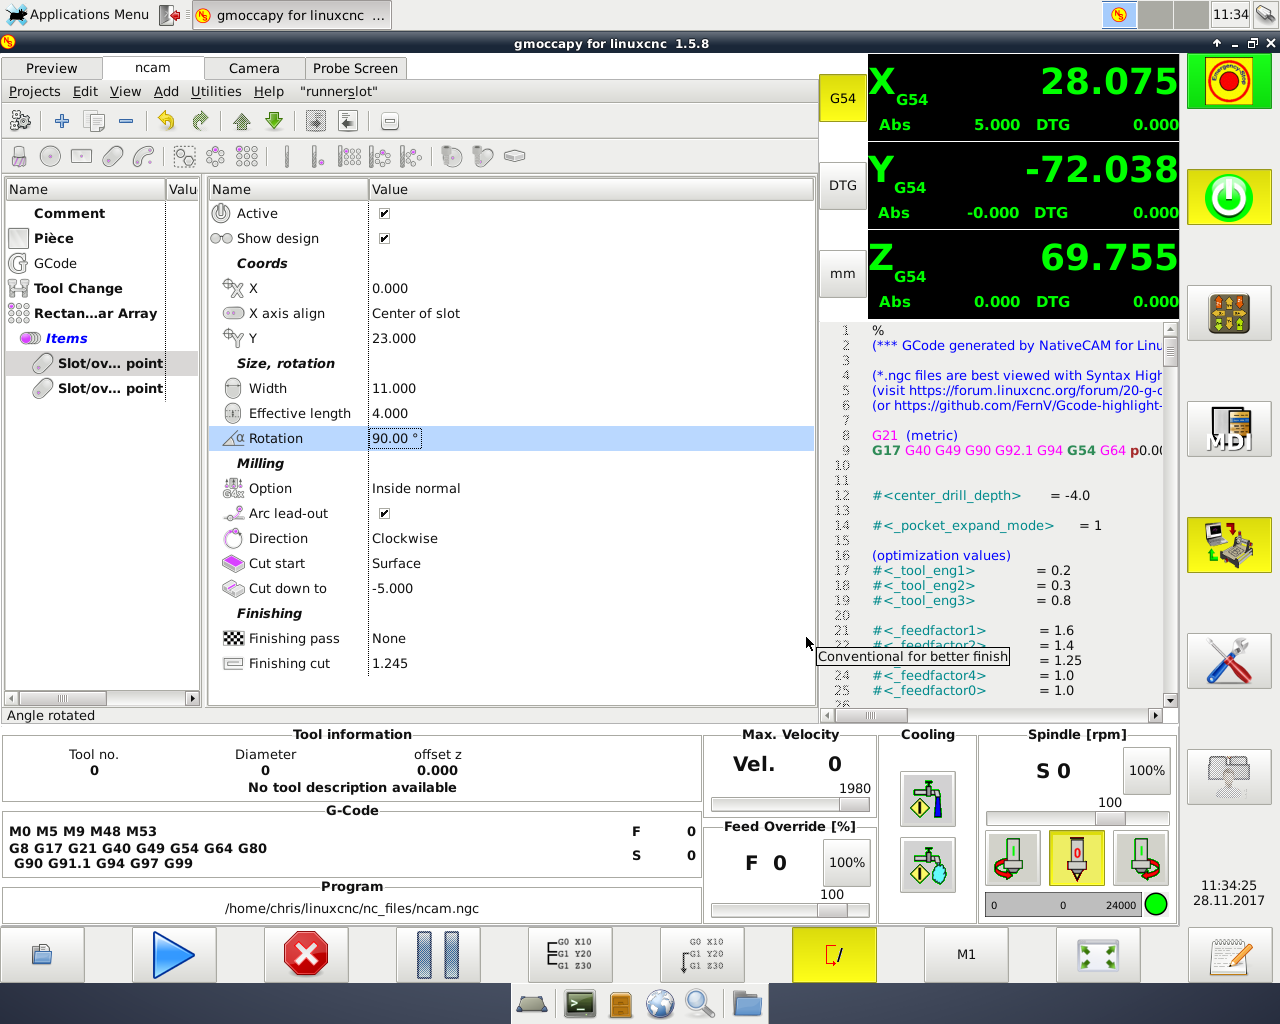Add a circular pocket feature

click(50, 156)
